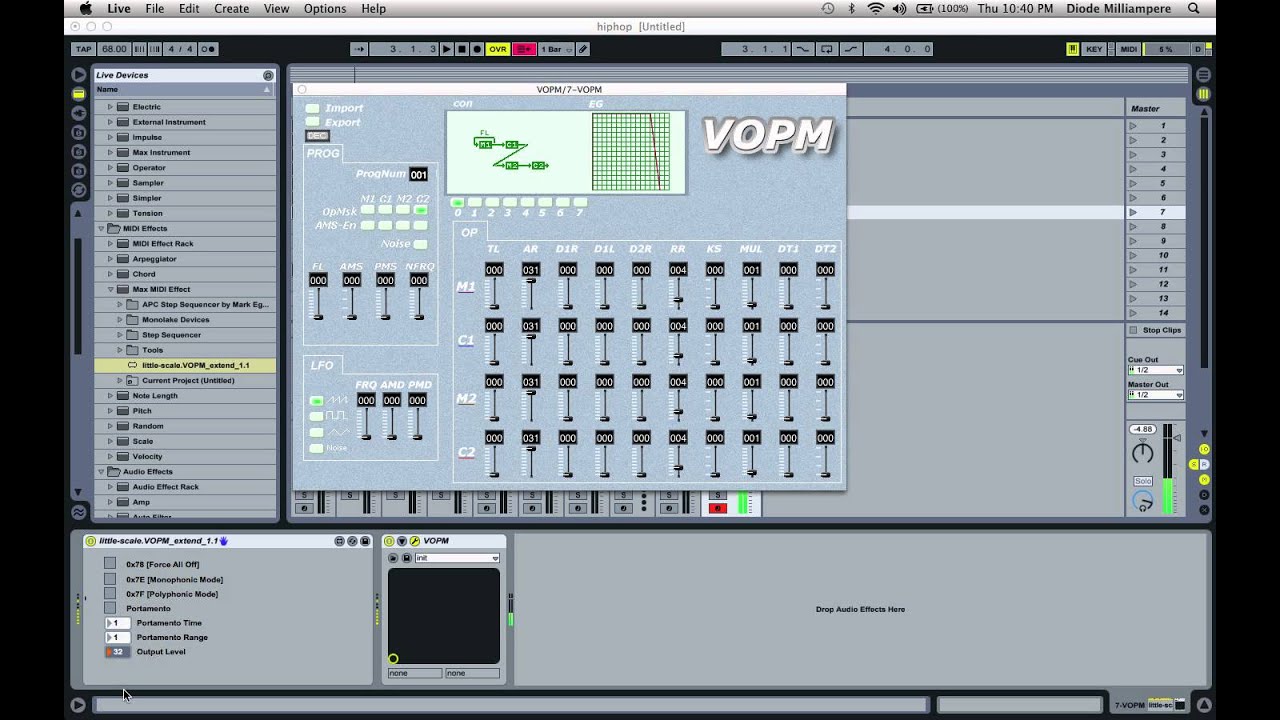The image size is (1280, 720).
Task: Expand the Arpeggiator folder
Action: [110, 259]
